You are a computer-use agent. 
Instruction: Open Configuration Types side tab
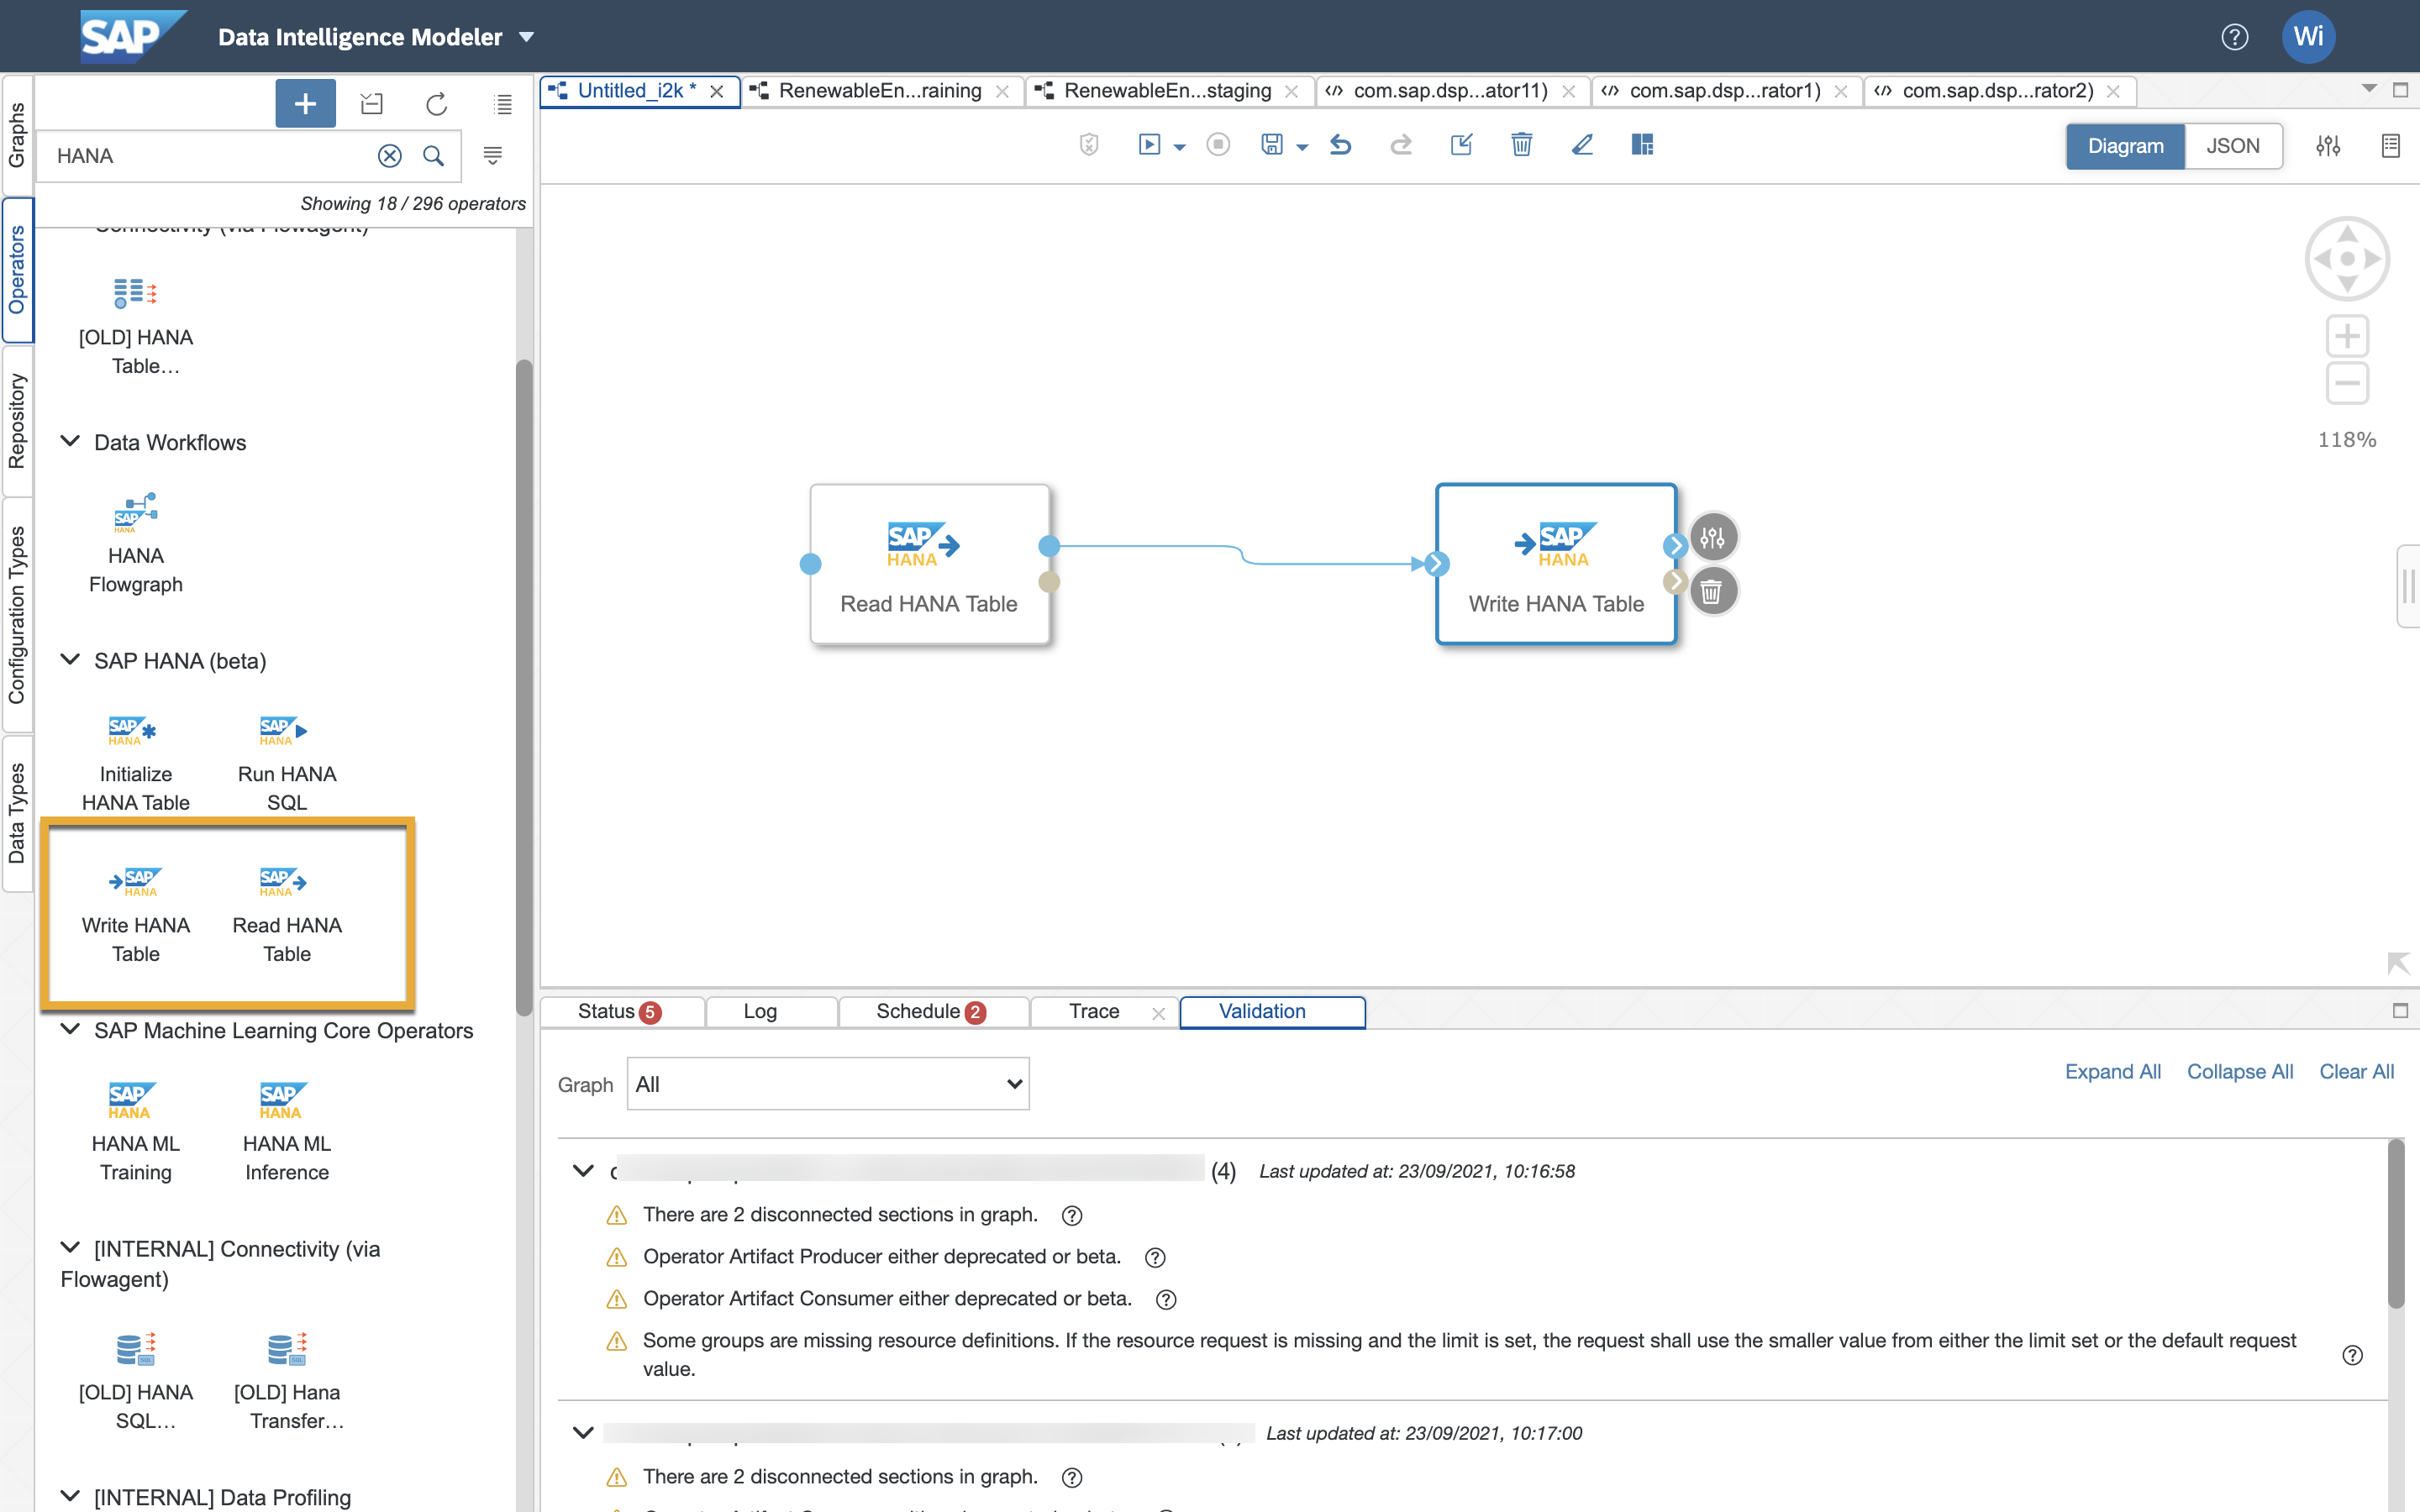[x=17, y=615]
